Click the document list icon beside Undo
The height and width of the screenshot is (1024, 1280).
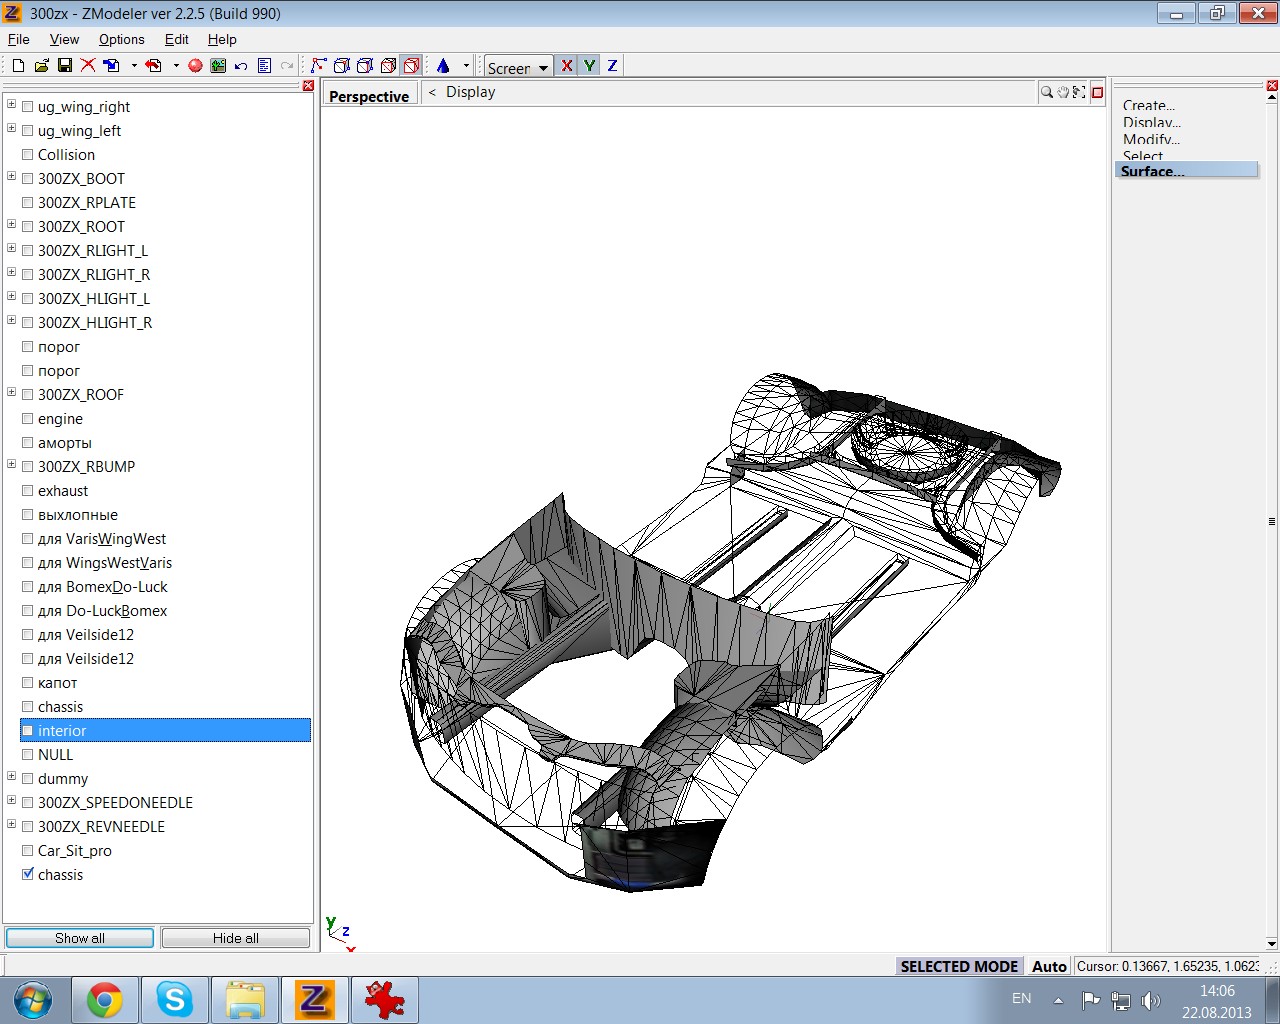pos(264,66)
